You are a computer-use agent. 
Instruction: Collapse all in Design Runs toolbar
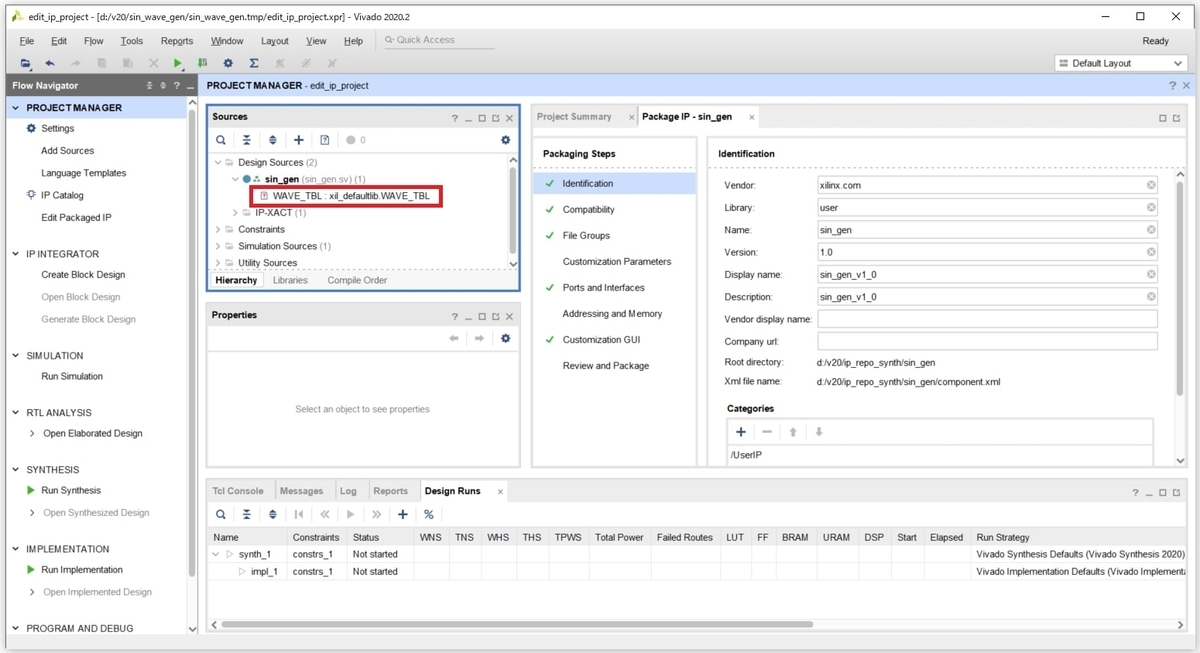[x=247, y=515]
